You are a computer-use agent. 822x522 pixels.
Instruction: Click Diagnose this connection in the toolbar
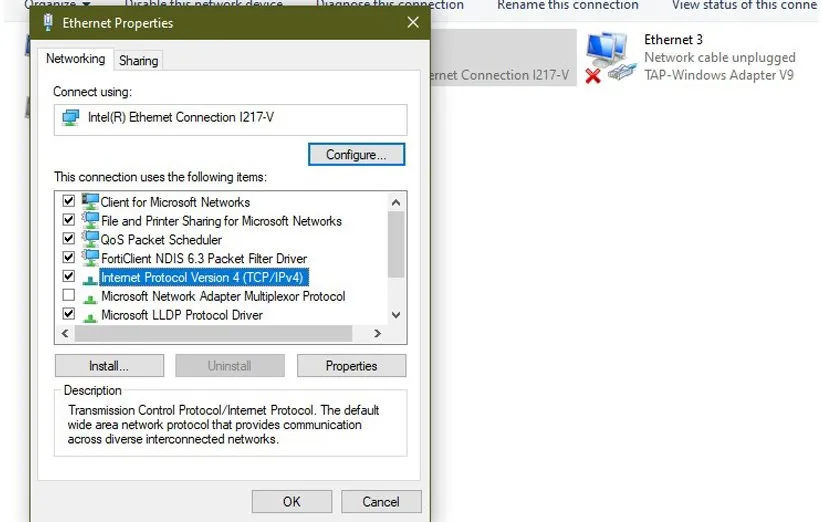click(x=390, y=5)
